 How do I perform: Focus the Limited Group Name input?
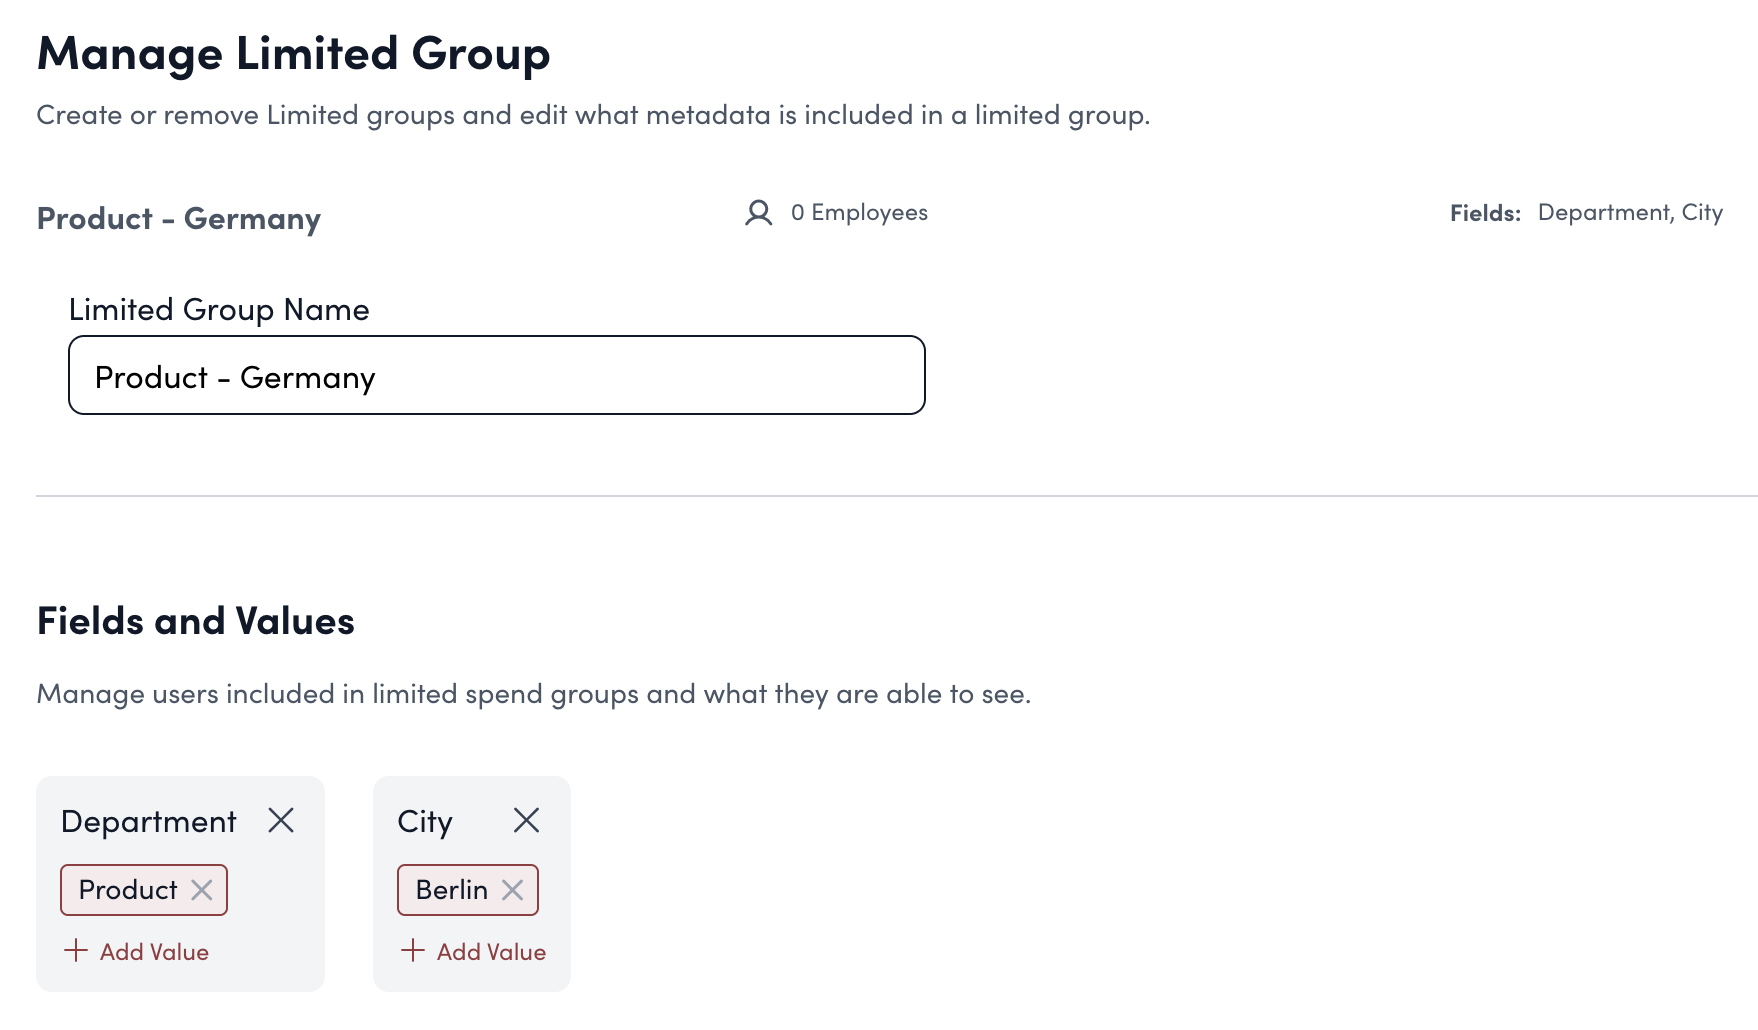click(x=496, y=376)
